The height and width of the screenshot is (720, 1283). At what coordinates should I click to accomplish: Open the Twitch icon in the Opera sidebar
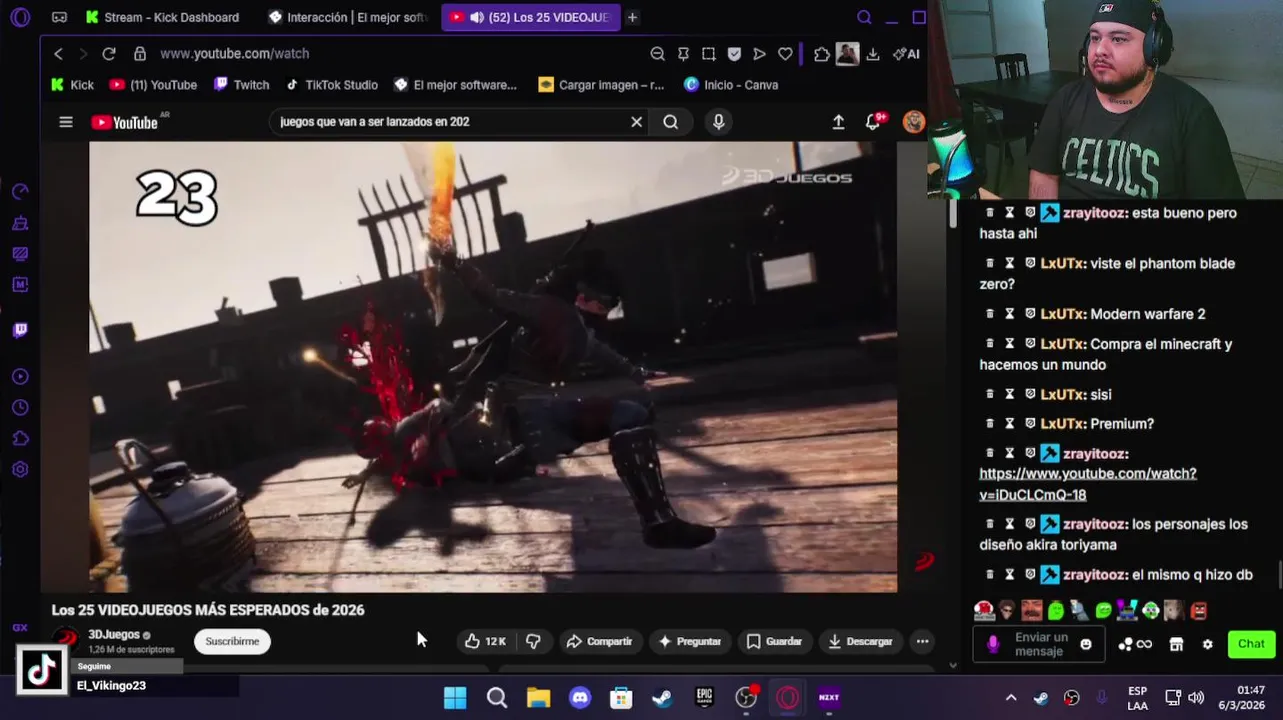coord(20,331)
